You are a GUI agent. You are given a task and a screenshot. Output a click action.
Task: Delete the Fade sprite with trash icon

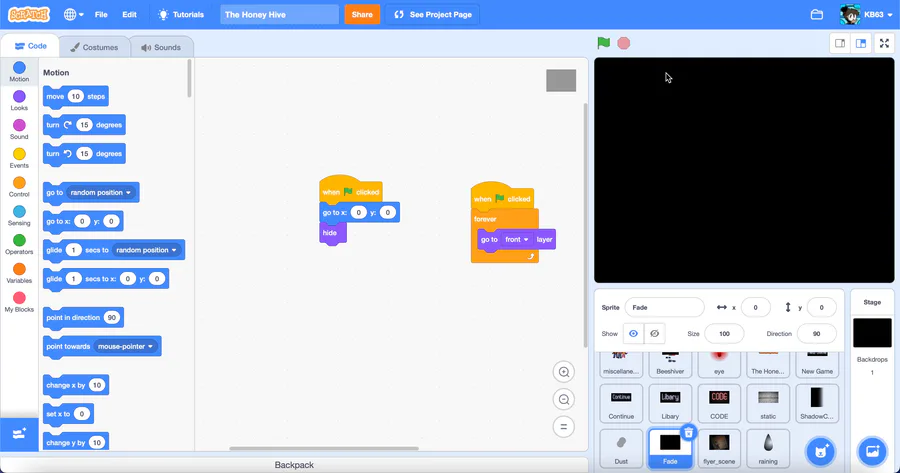(689, 432)
